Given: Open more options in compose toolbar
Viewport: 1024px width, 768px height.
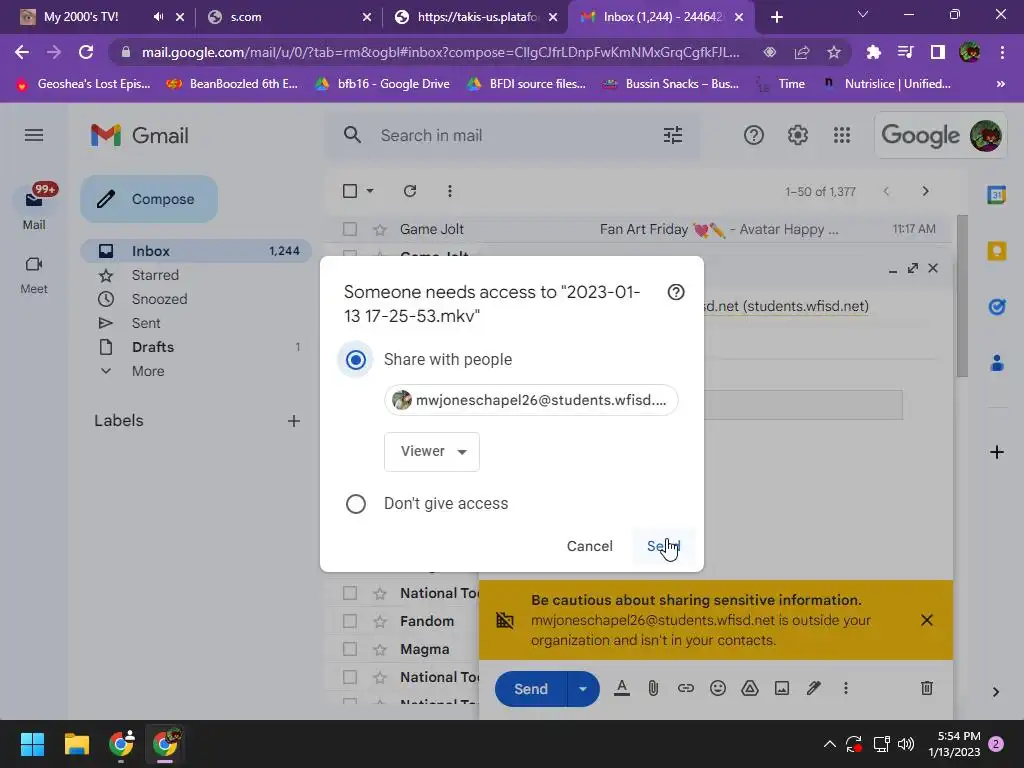Looking at the screenshot, I should pyautogui.click(x=846, y=688).
